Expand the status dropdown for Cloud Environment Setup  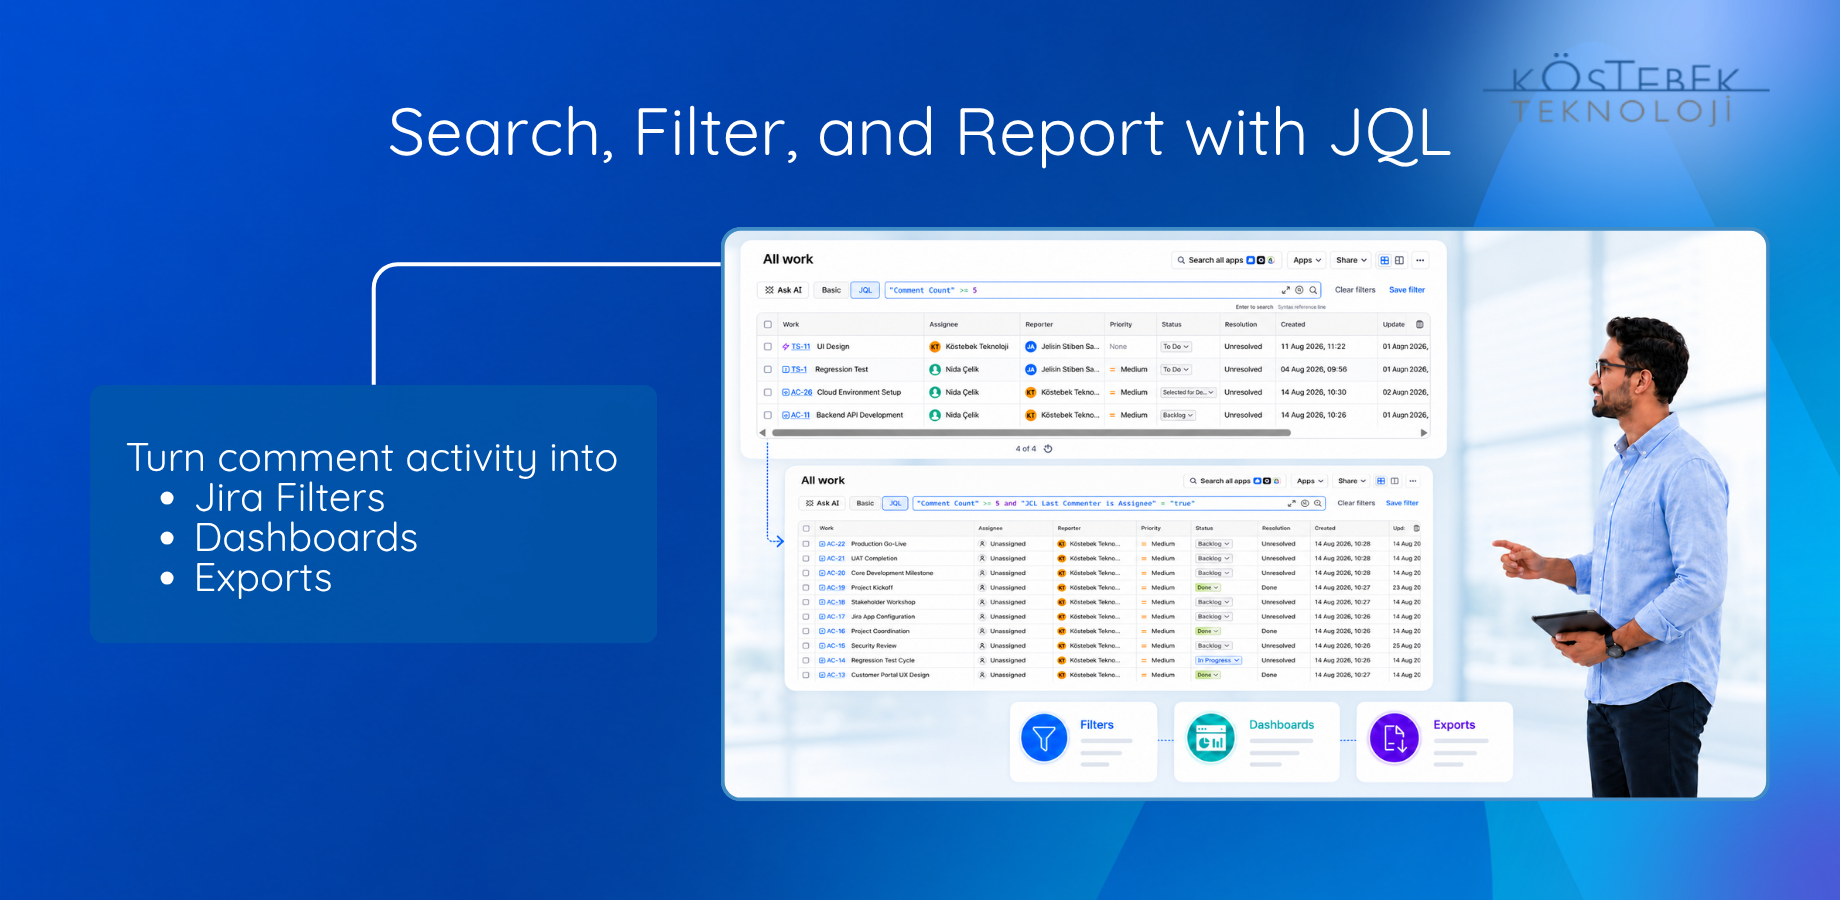pyautogui.click(x=1188, y=392)
